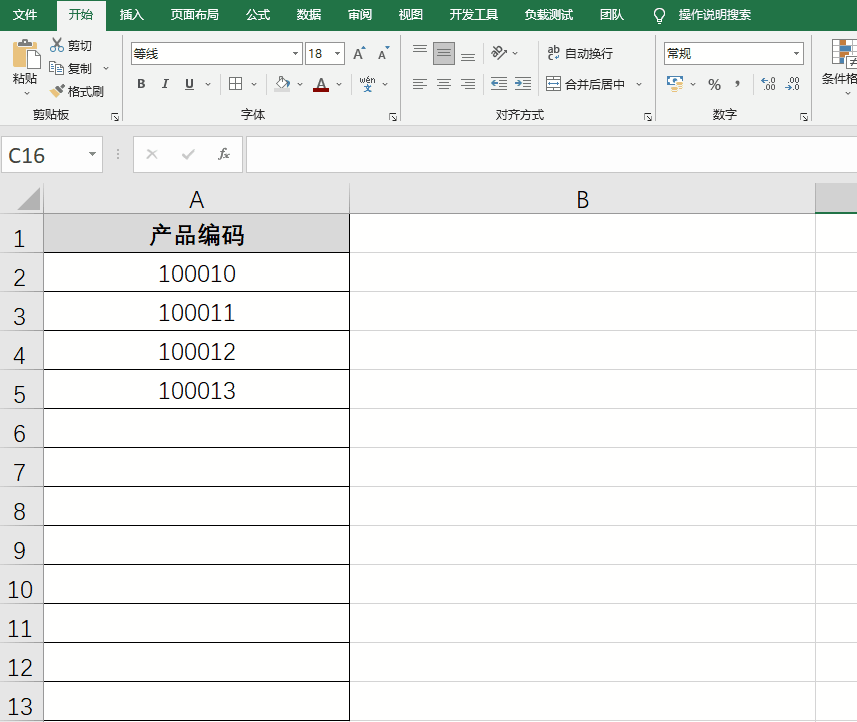Switch to the 开发工具 tab
Image resolution: width=857 pixels, height=722 pixels.
[473, 15]
